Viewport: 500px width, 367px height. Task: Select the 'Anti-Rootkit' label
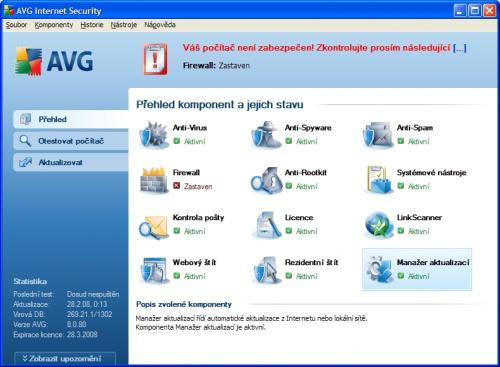306,173
